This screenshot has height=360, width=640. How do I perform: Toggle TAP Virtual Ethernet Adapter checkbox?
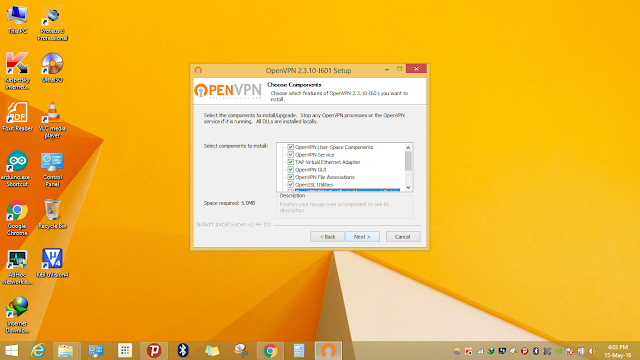pyautogui.click(x=291, y=162)
